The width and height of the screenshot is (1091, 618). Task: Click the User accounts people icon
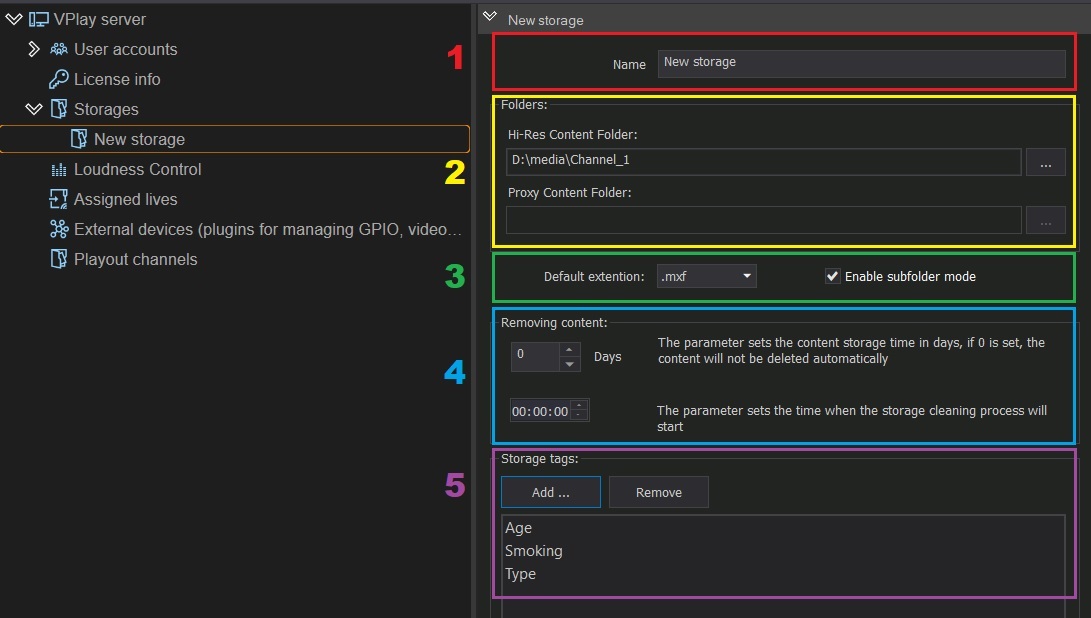point(58,49)
